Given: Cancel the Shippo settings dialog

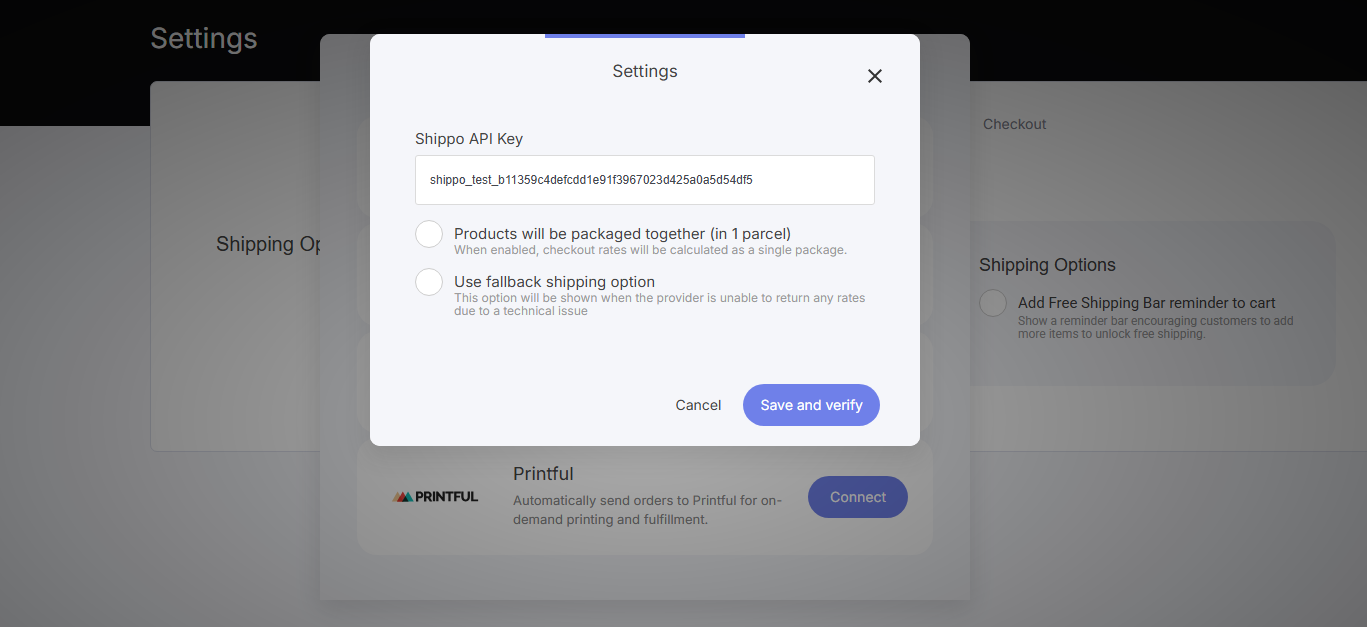Looking at the screenshot, I should point(698,405).
